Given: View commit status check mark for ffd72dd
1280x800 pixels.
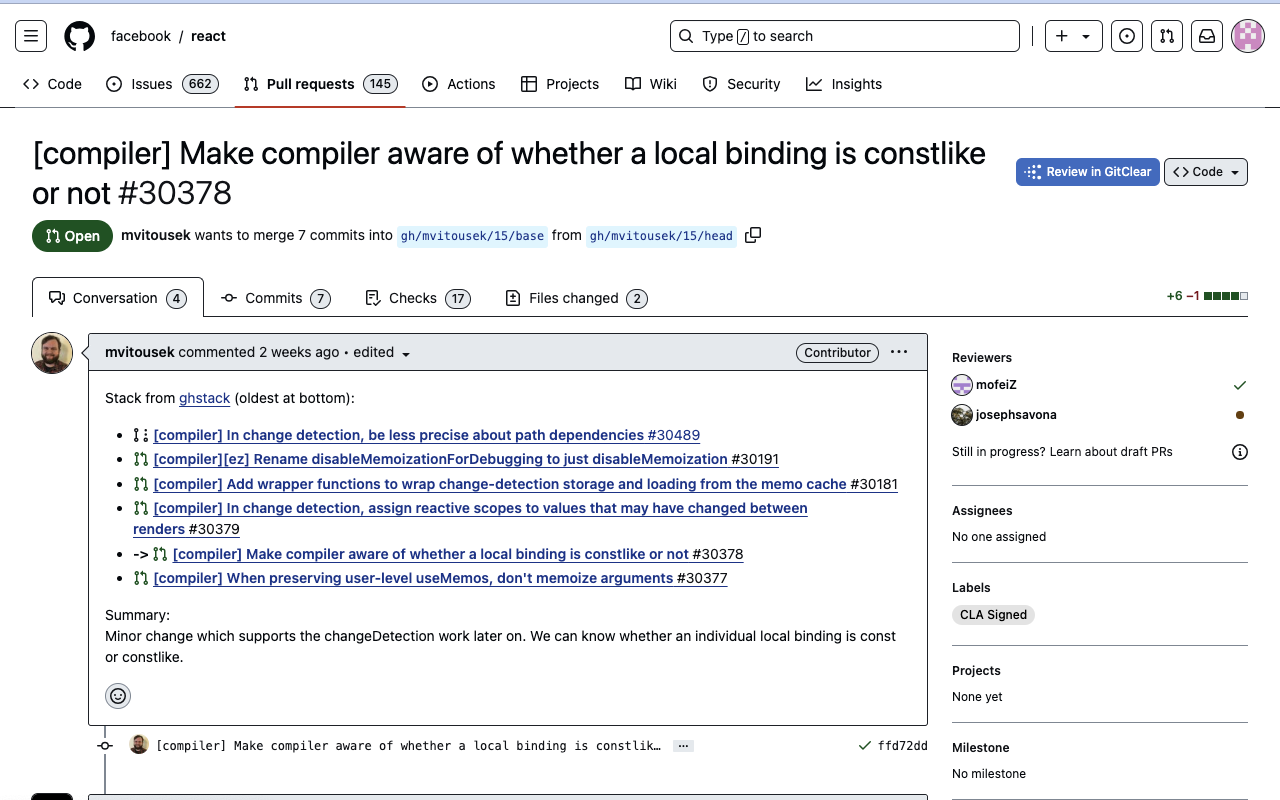Looking at the screenshot, I should pyautogui.click(x=865, y=746).
